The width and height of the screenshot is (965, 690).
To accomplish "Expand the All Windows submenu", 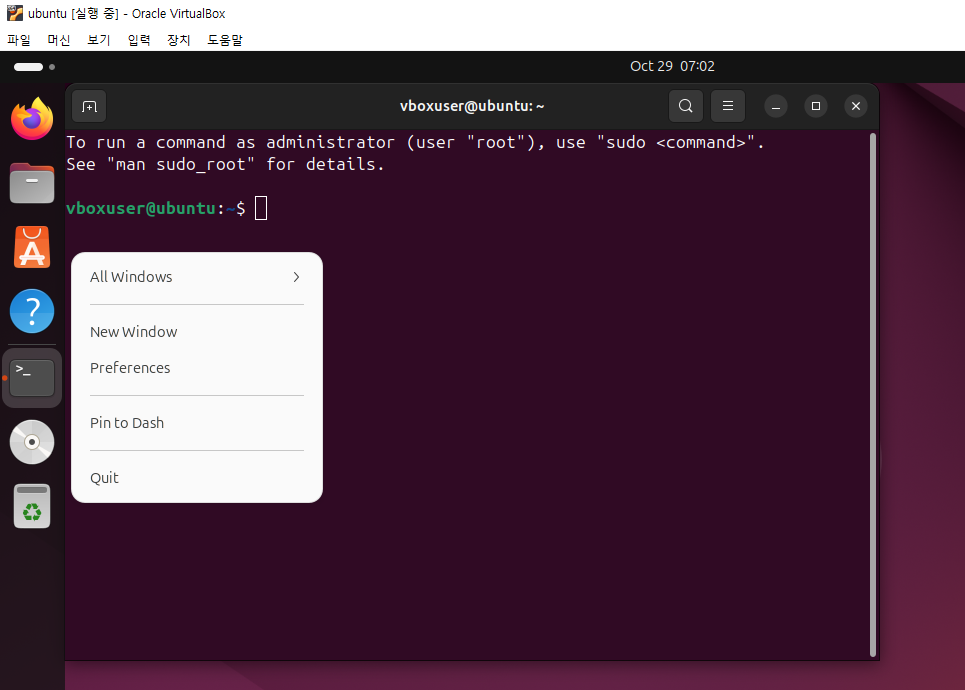I will coord(197,277).
